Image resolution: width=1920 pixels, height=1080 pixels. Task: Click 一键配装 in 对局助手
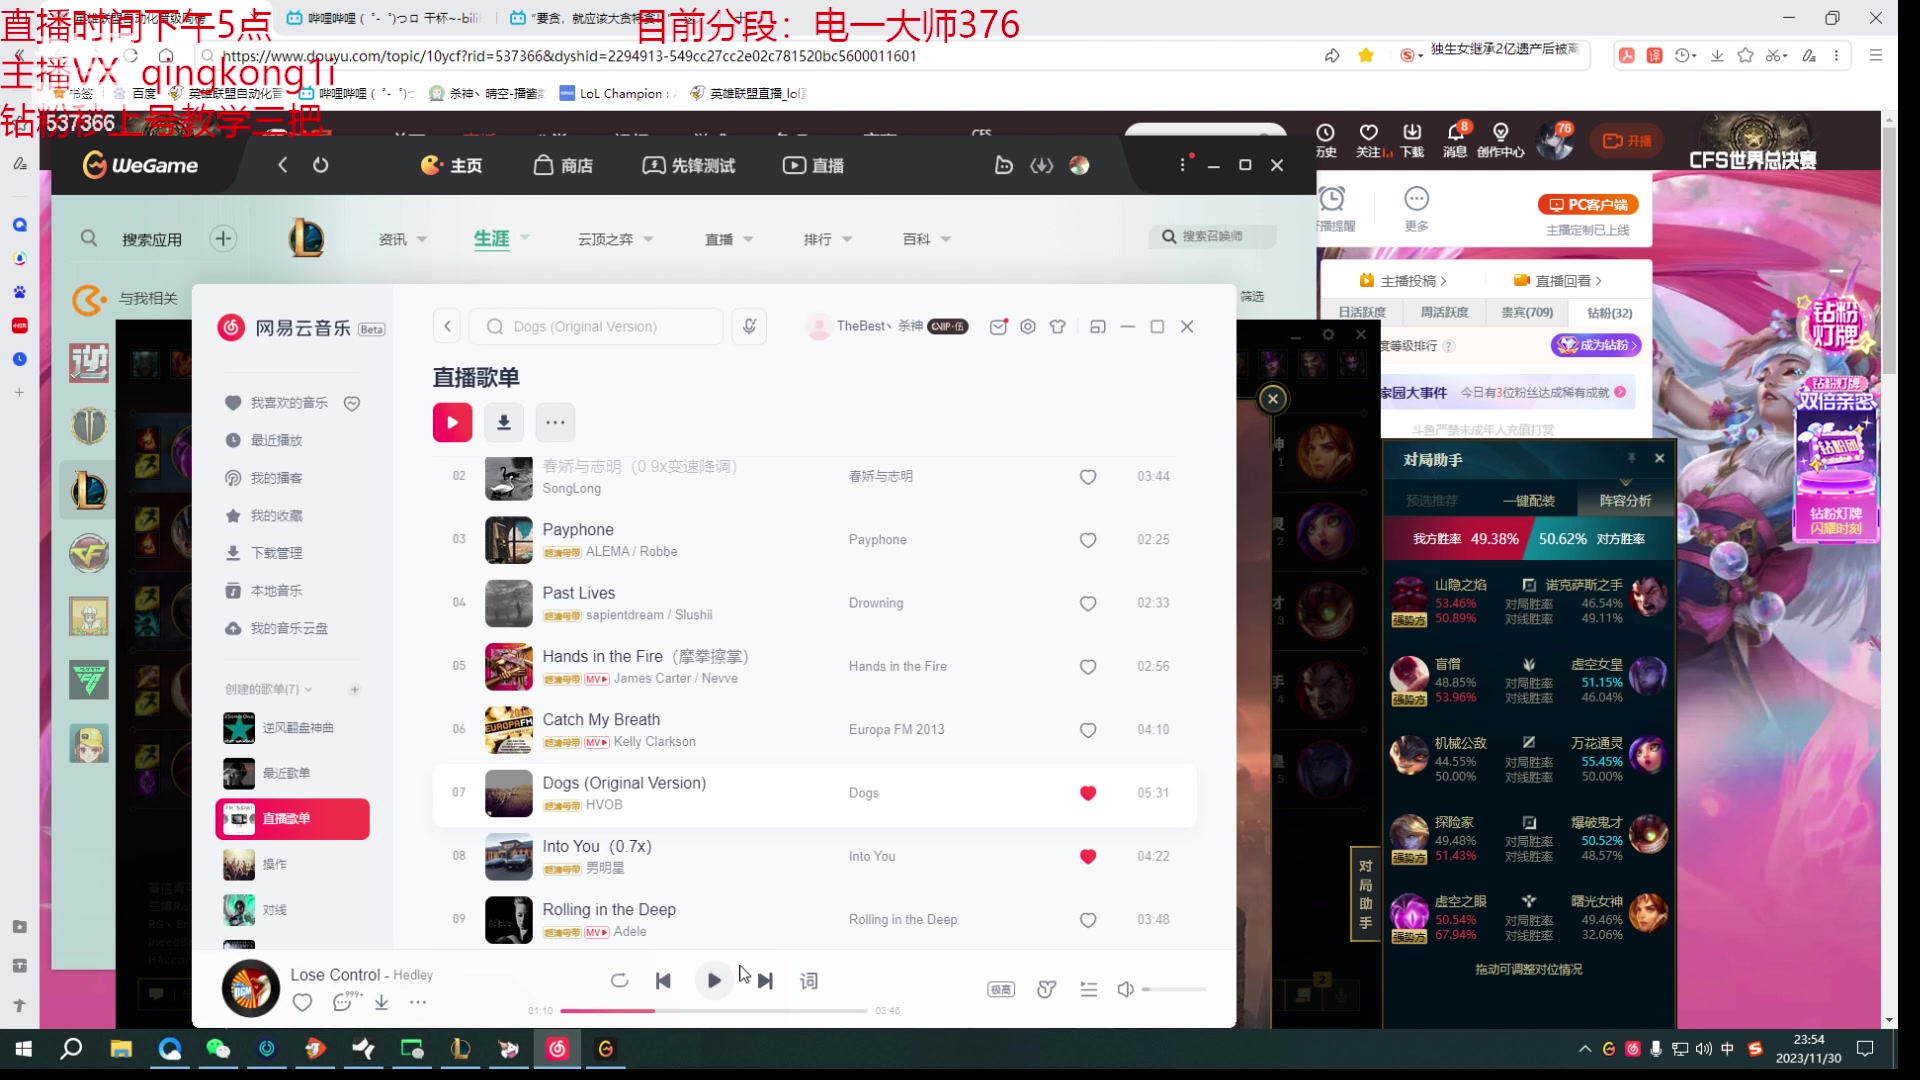click(1529, 501)
